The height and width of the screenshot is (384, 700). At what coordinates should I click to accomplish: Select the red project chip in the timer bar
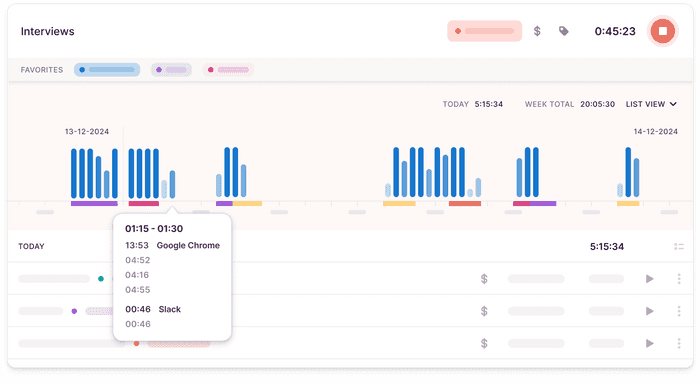tap(484, 31)
